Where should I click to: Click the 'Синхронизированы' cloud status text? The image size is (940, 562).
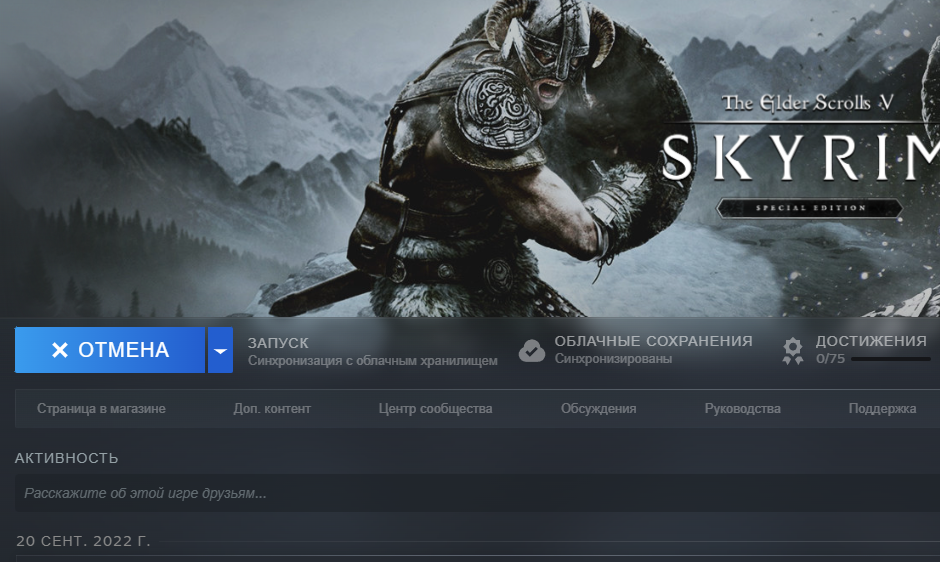coord(613,359)
